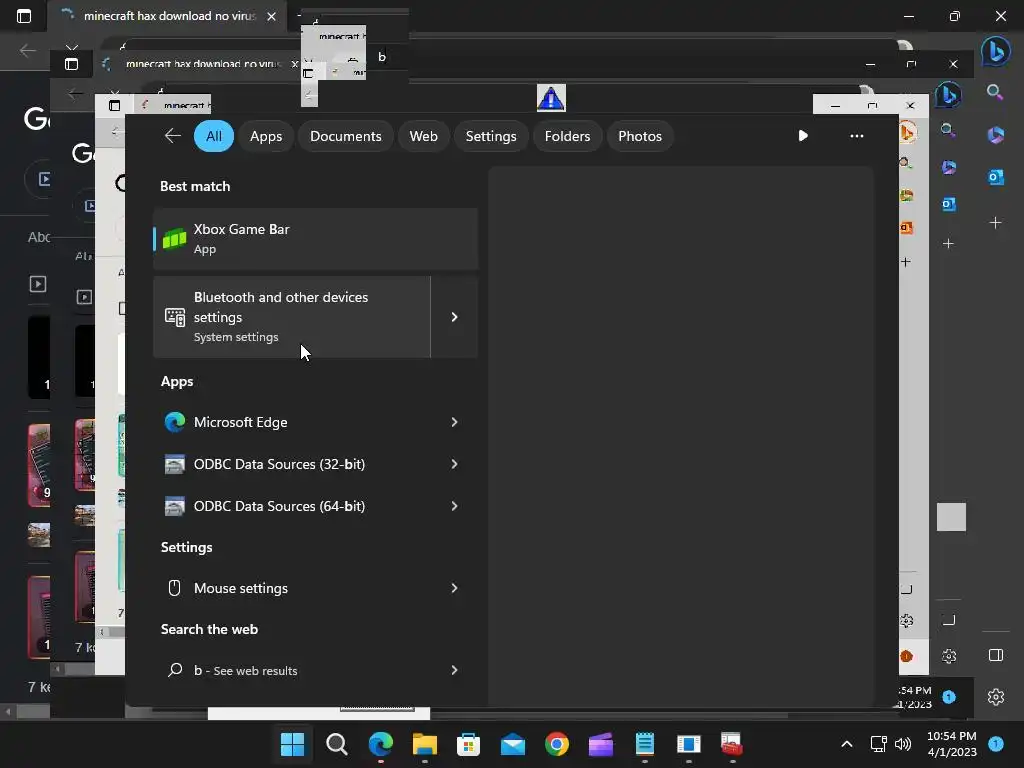Screen dimensions: 1024x768
Task: Expand the Mouse settings chevron
Action: (455, 588)
